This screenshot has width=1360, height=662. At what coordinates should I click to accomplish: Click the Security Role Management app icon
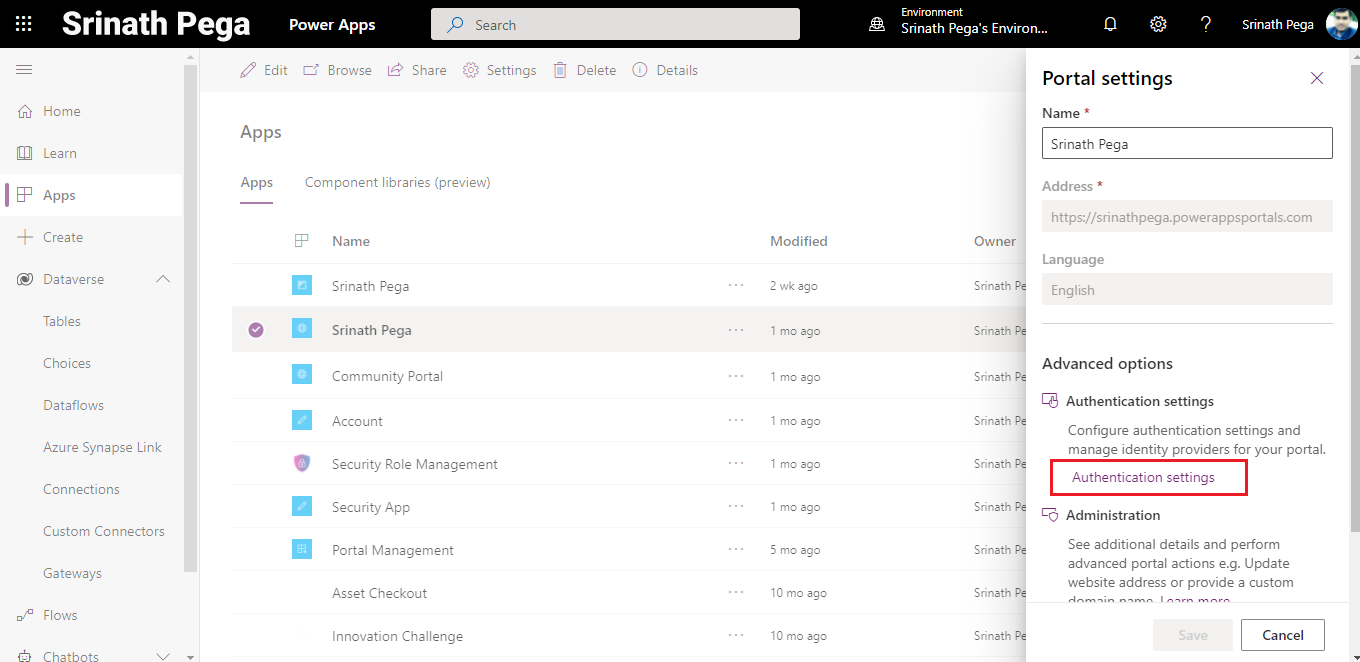click(x=302, y=463)
